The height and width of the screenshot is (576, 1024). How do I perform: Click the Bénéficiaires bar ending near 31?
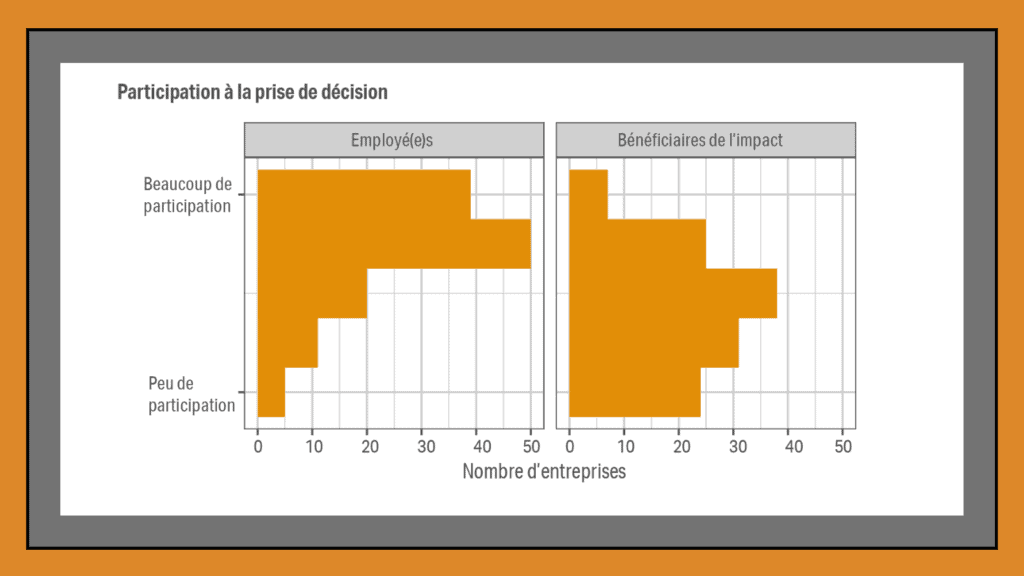[654, 343]
